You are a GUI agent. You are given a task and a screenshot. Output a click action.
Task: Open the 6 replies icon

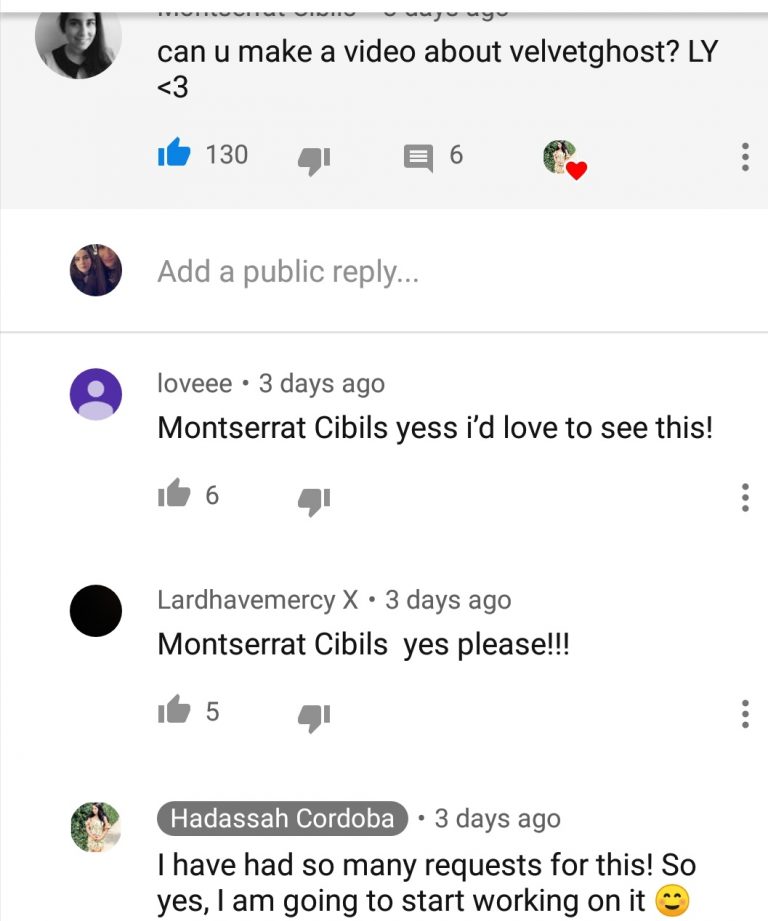pos(418,158)
